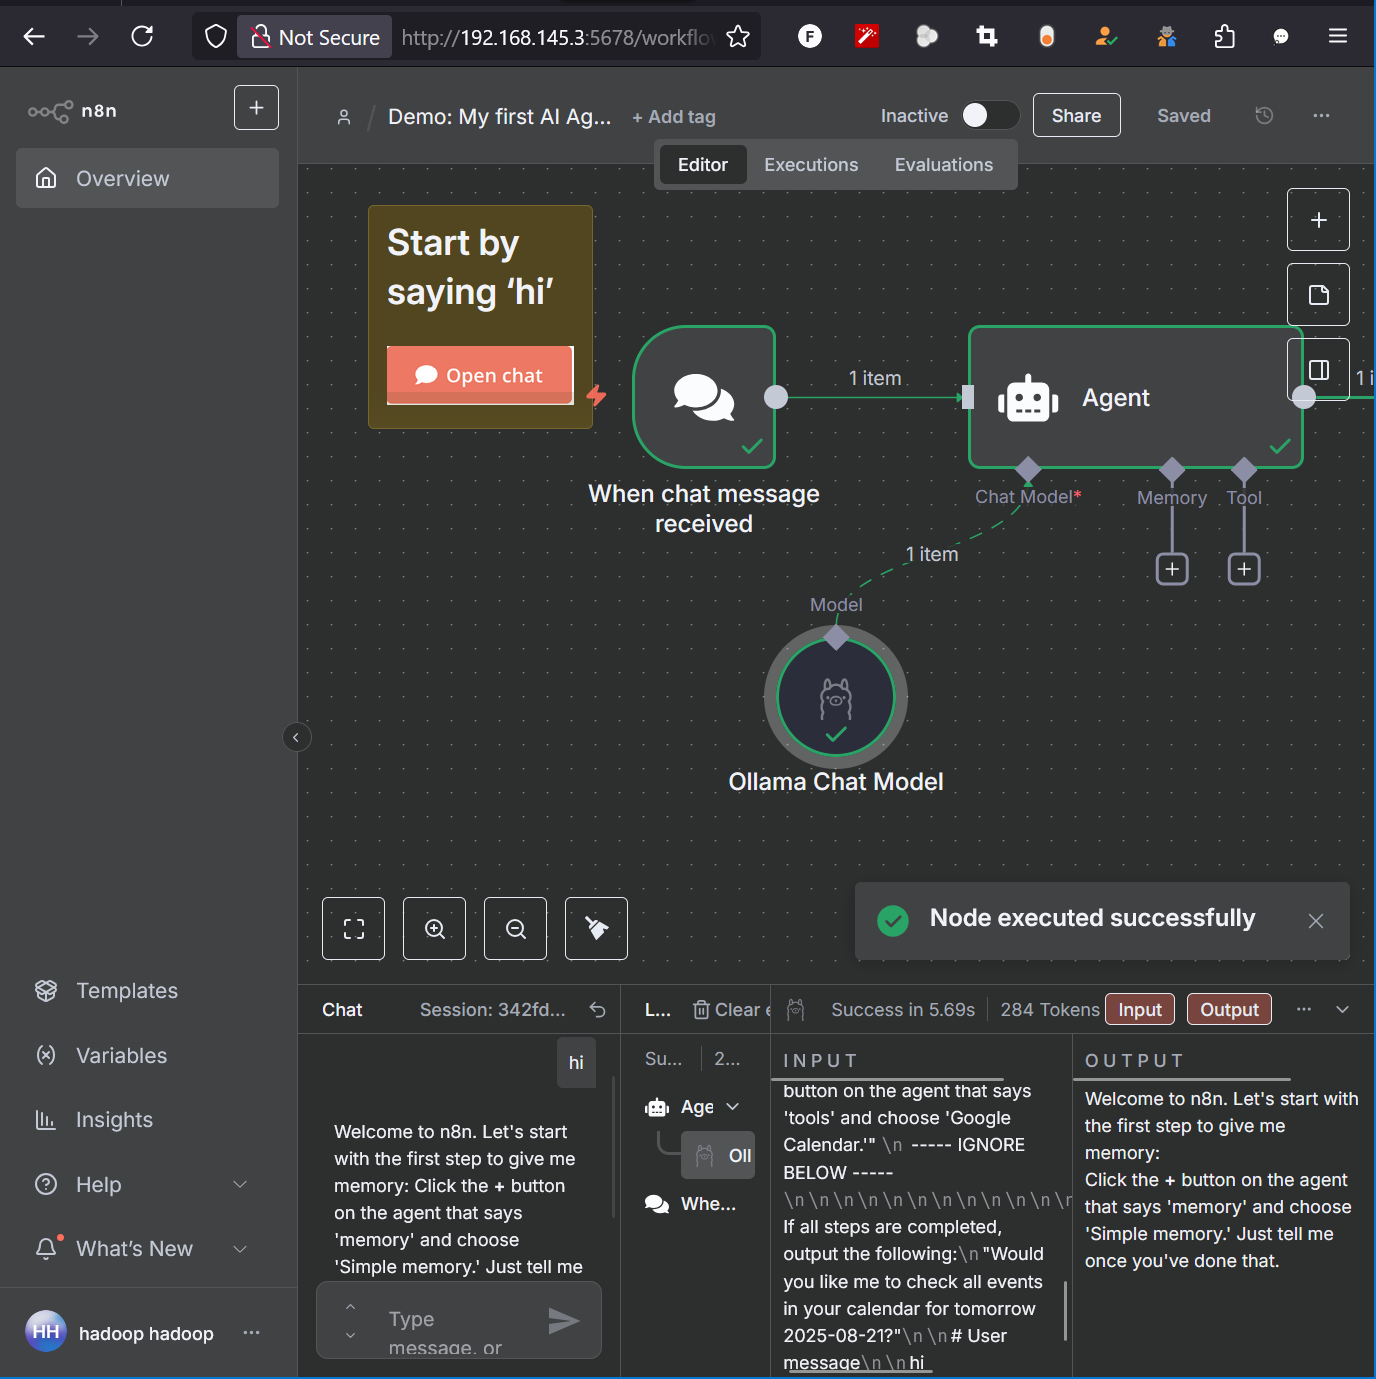This screenshot has width=1376, height=1379.
Task: Open the side panel icon on the canvas
Action: [x=1318, y=370]
